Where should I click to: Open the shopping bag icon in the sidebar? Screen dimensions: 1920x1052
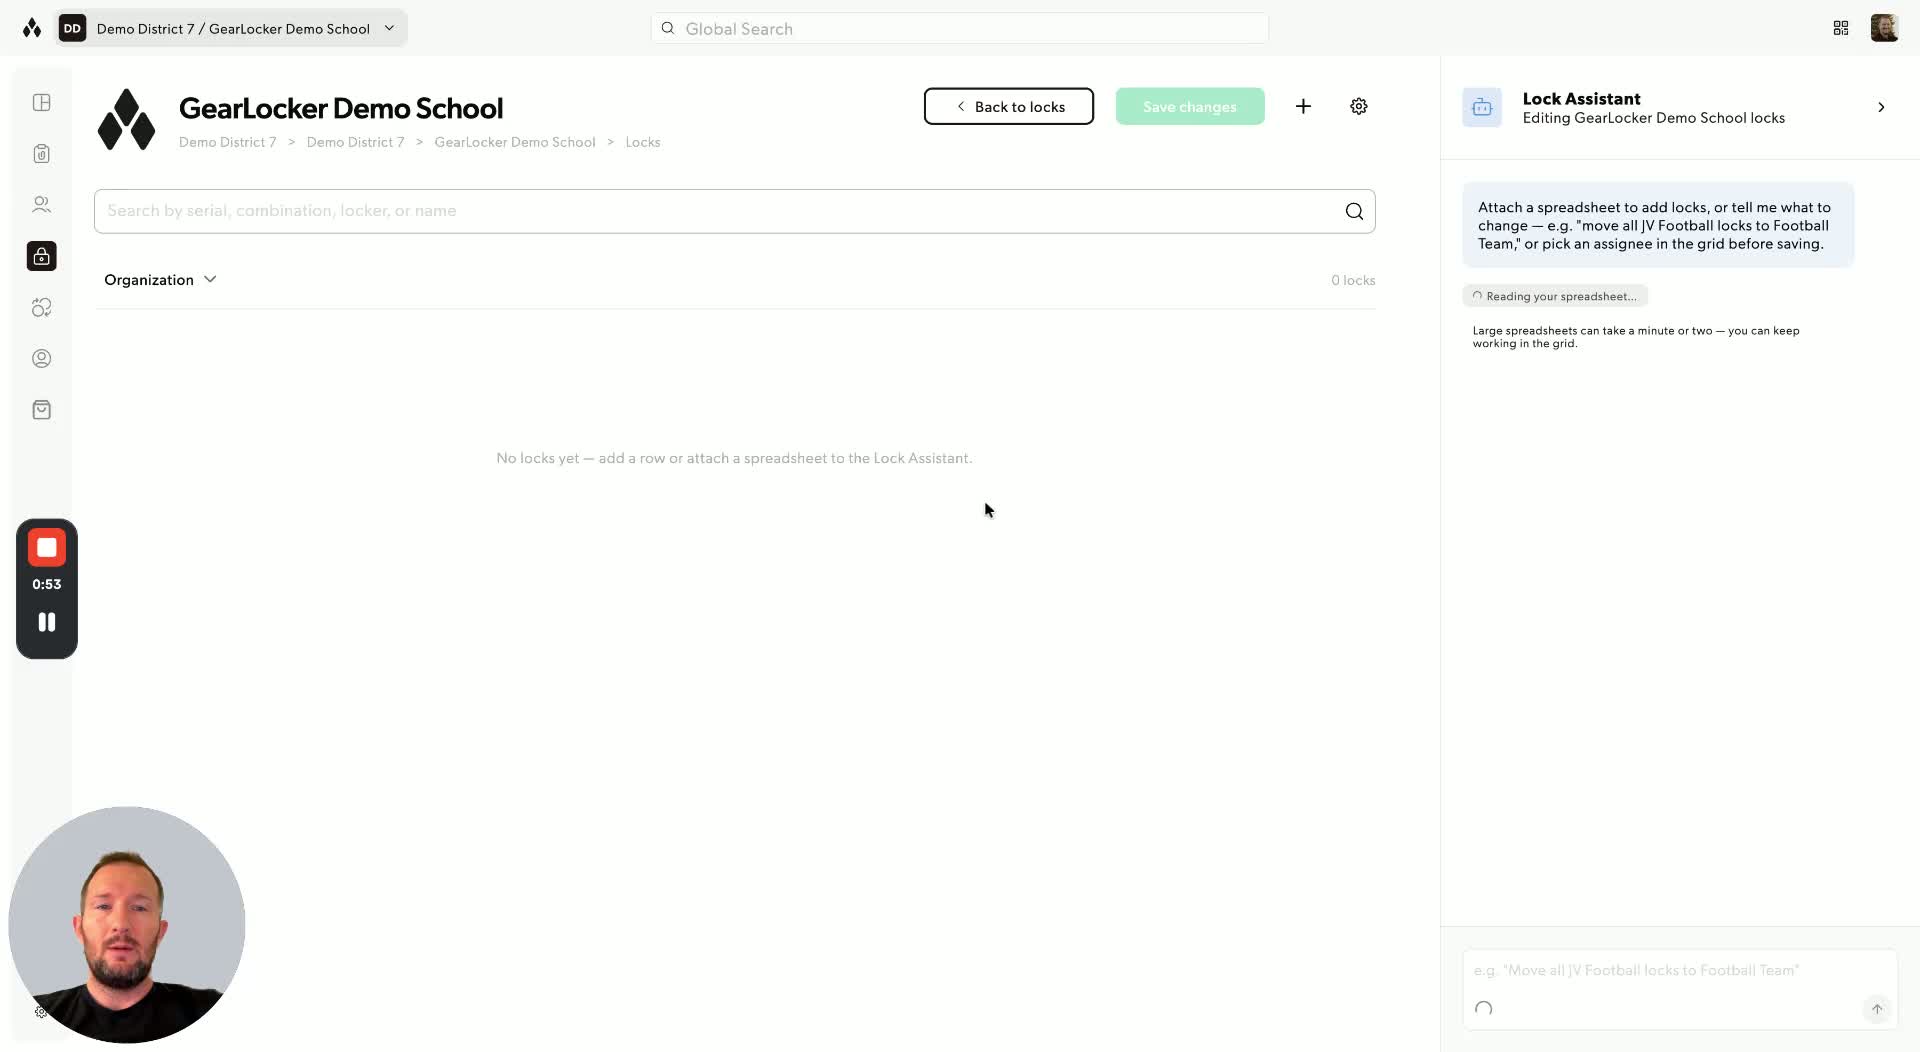42,410
